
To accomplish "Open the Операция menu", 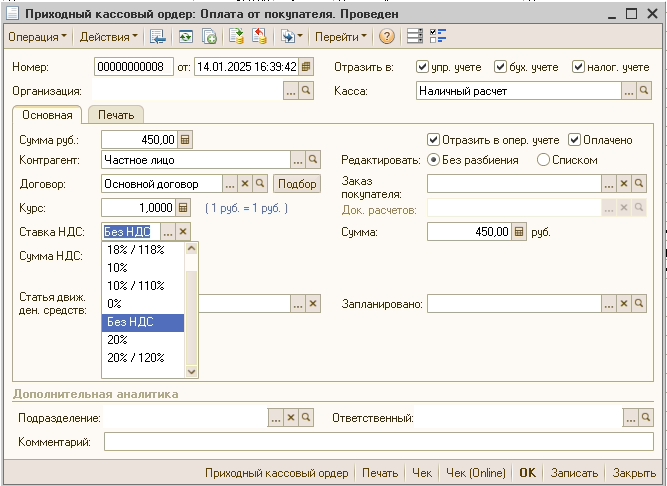I will [x=37, y=37].
